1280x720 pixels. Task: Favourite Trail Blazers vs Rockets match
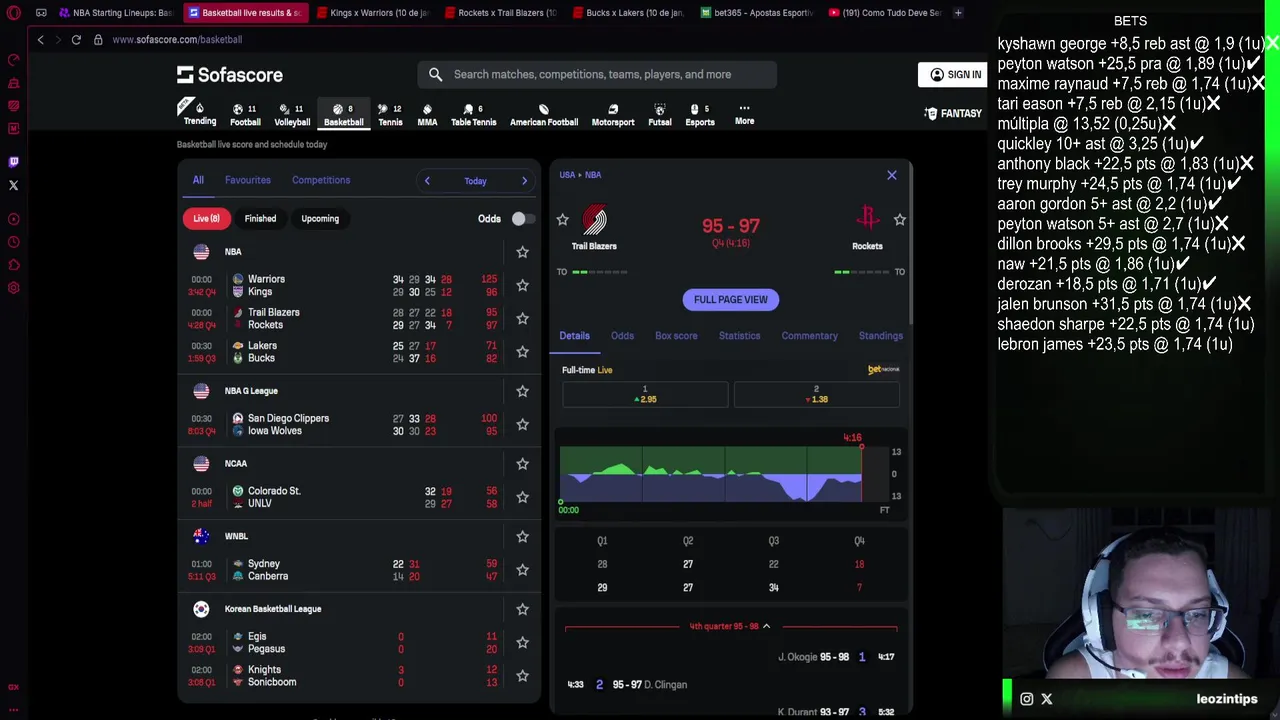[522, 318]
